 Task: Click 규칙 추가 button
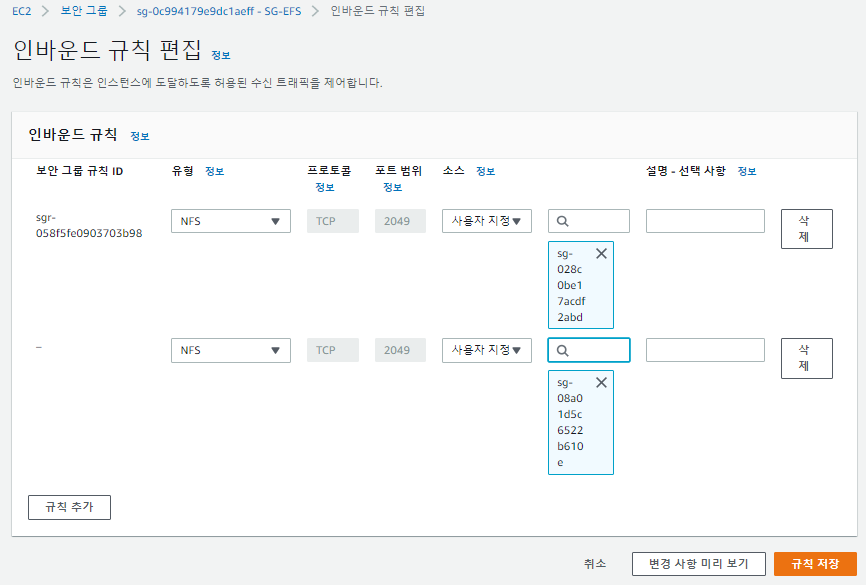(x=70, y=507)
